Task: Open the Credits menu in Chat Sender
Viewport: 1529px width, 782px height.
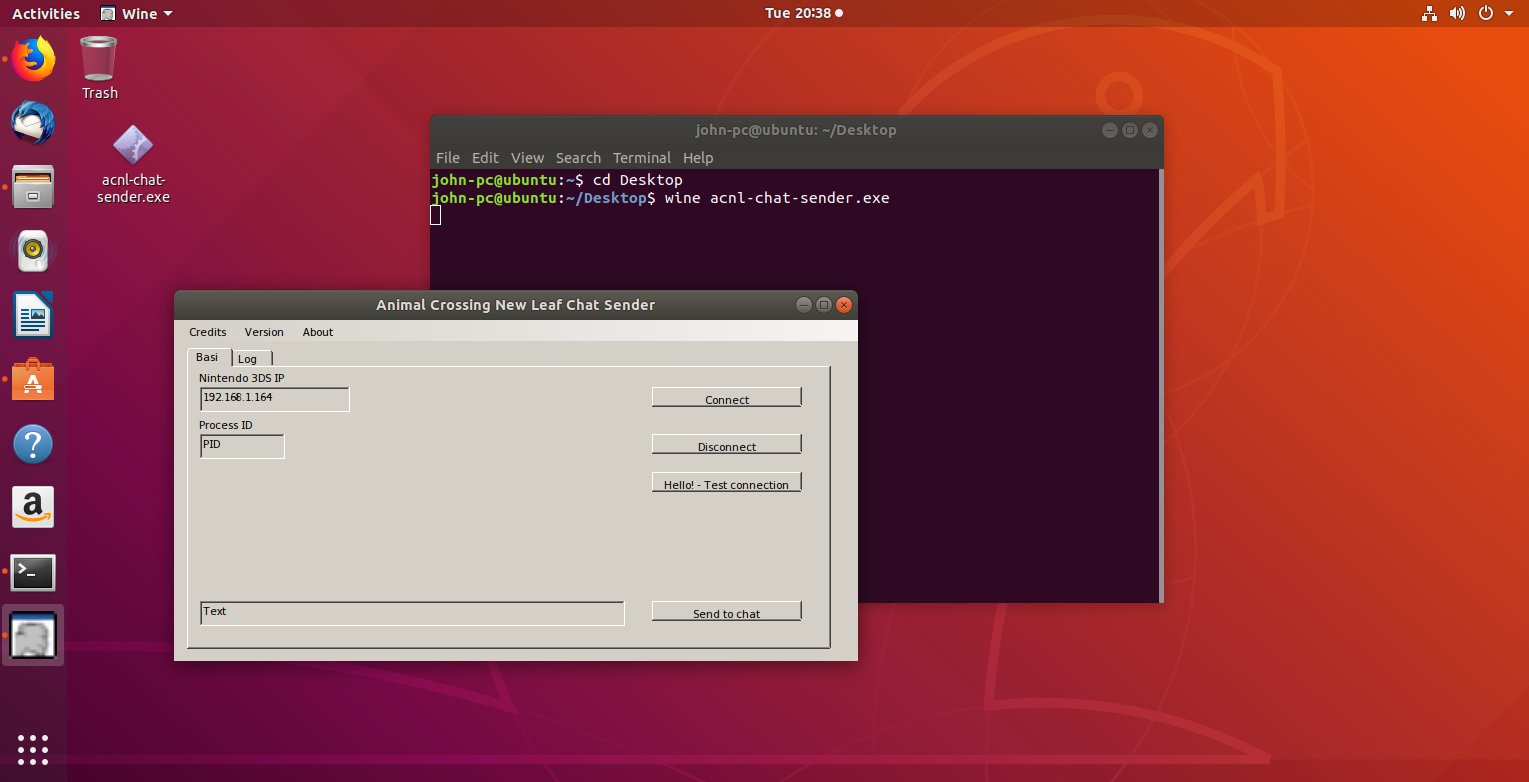Action: [208, 332]
